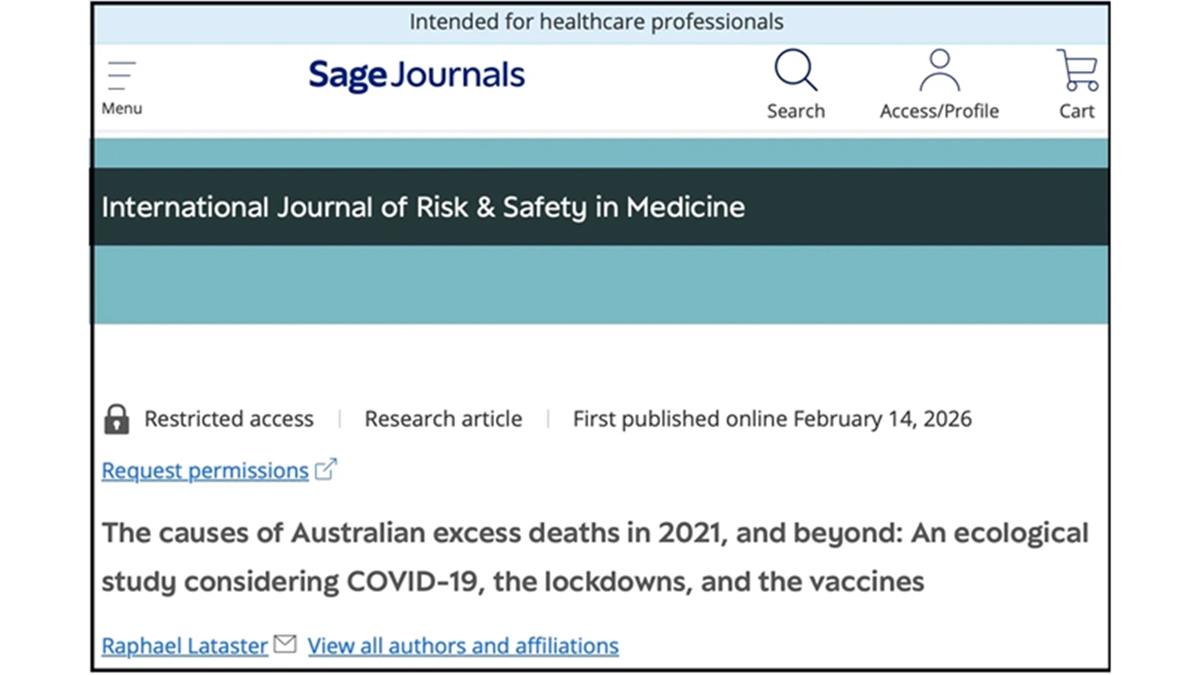Viewport: 1200px width, 675px height.
Task: Click the 'Cart' text label
Action: 1077,111
